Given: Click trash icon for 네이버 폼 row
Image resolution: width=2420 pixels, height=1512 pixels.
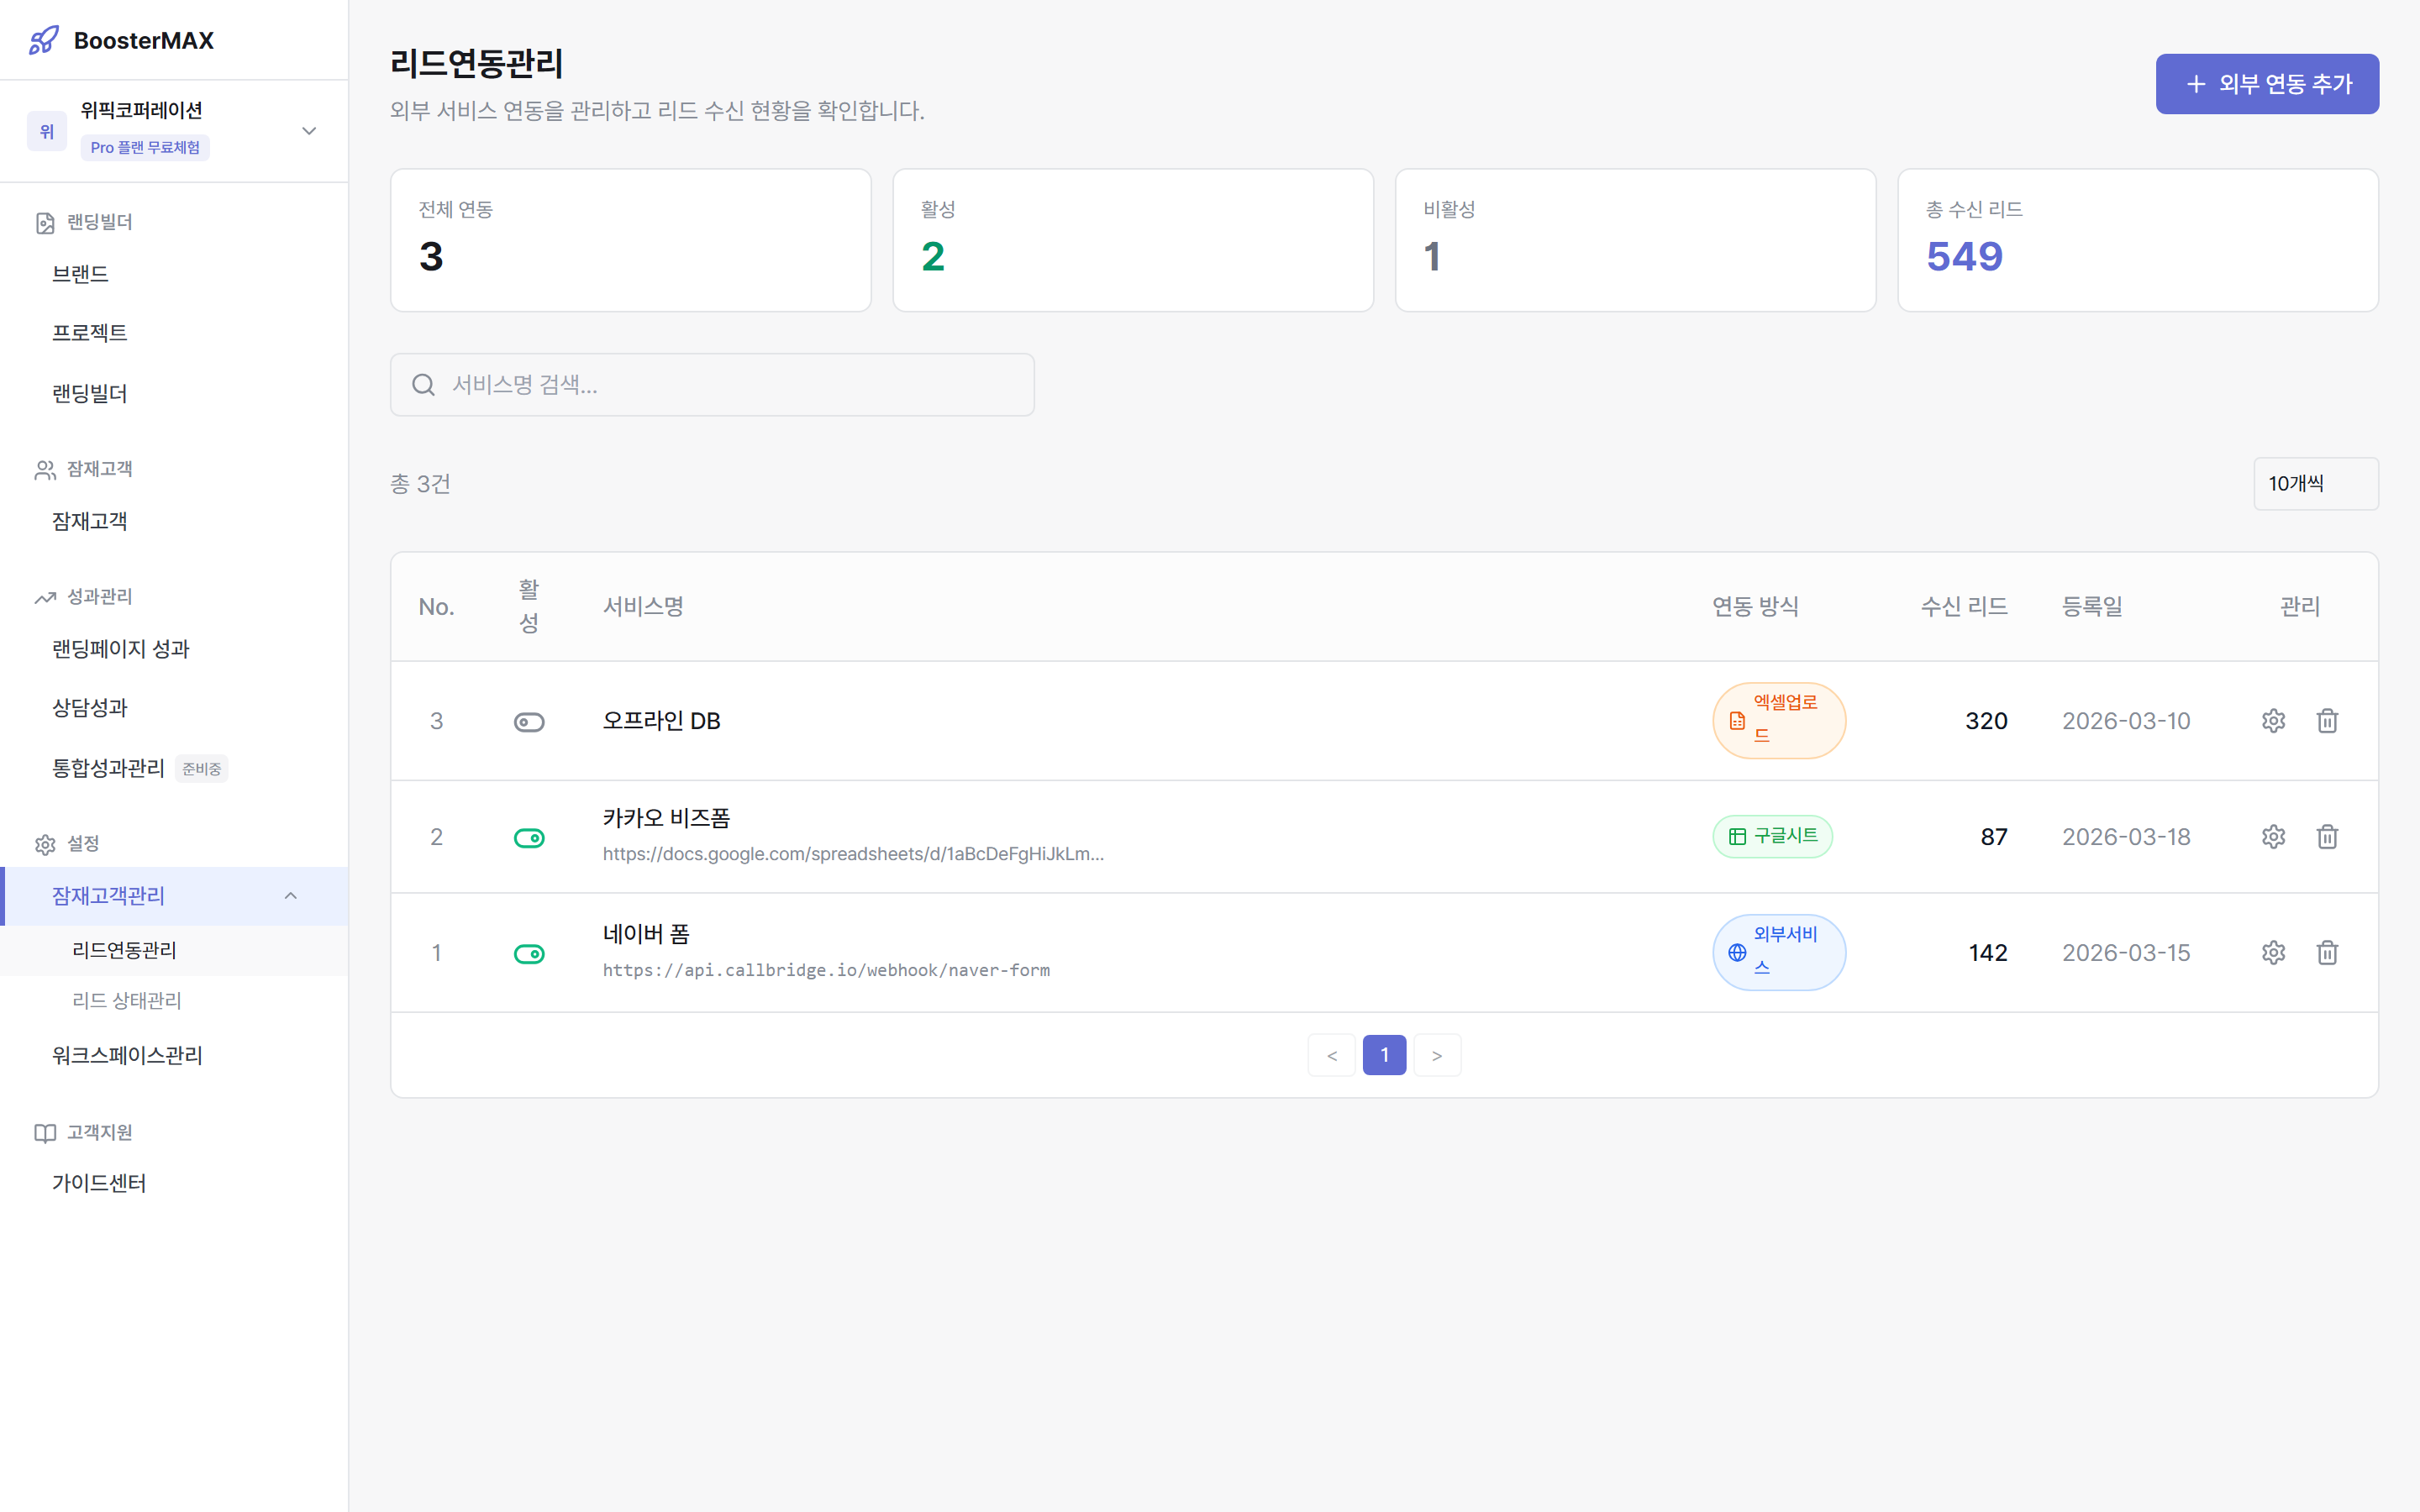Looking at the screenshot, I should pyautogui.click(x=2327, y=953).
